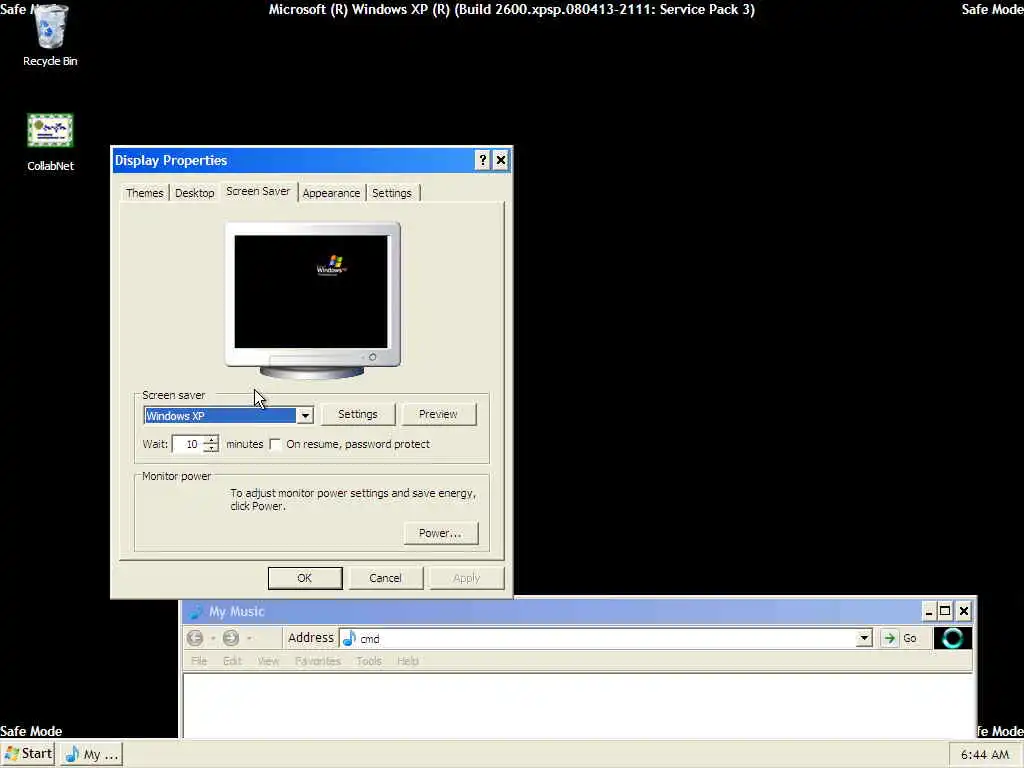The height and width of the screenshot is (768, 1024).
Task: Click the music note icon in address bar
Action: tap(349, 638)
